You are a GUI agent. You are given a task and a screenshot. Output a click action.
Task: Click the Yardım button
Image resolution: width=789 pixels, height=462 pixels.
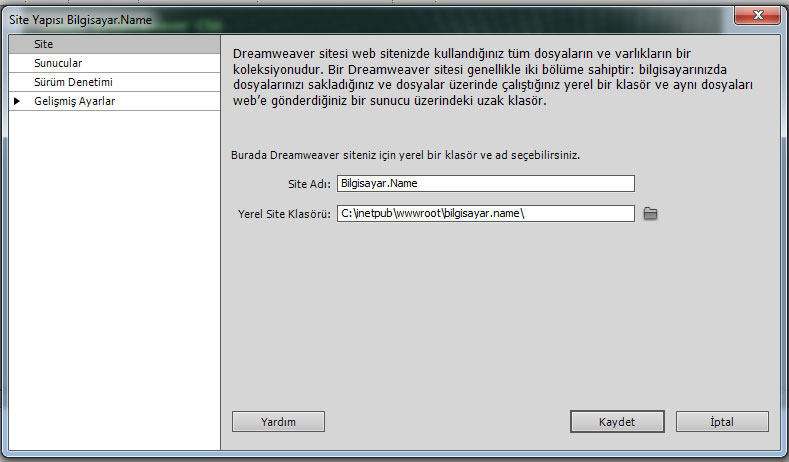pyautogui.click(x=278, y=422)
